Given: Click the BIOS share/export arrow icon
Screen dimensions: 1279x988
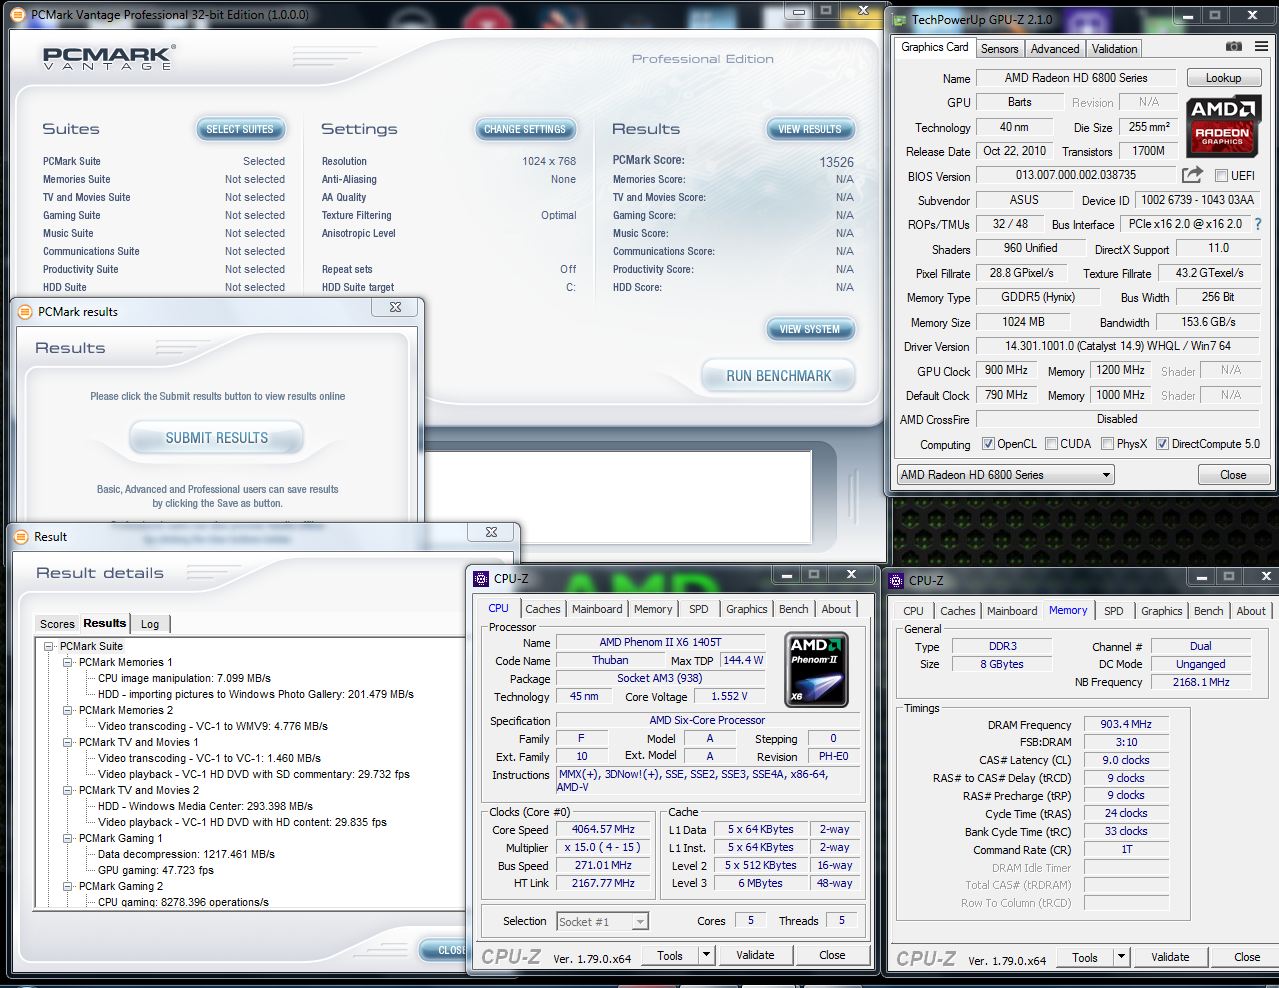Looking at the screenshot, I should pos(1192,175).
